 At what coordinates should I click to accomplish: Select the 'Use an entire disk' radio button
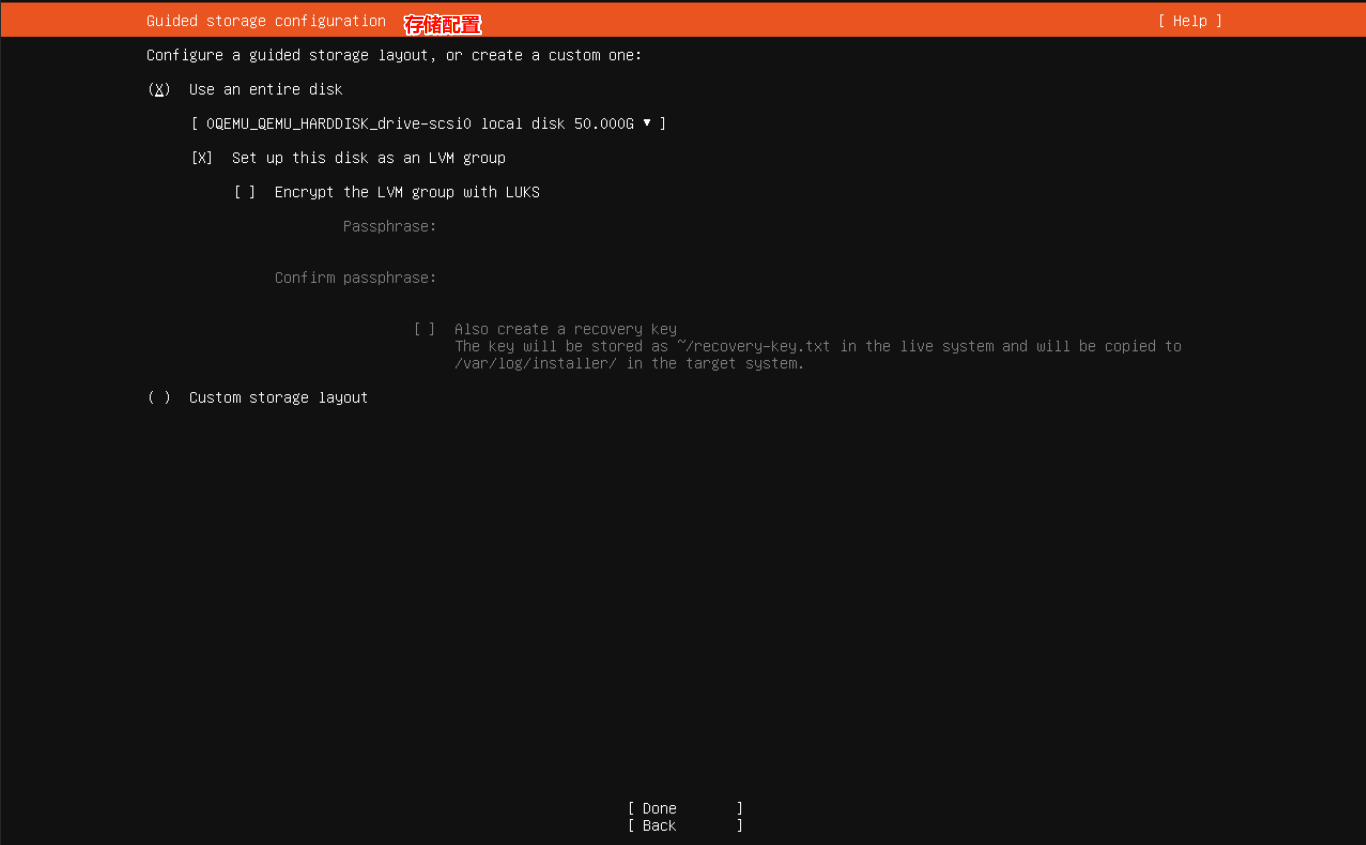(x=159, y=90)
